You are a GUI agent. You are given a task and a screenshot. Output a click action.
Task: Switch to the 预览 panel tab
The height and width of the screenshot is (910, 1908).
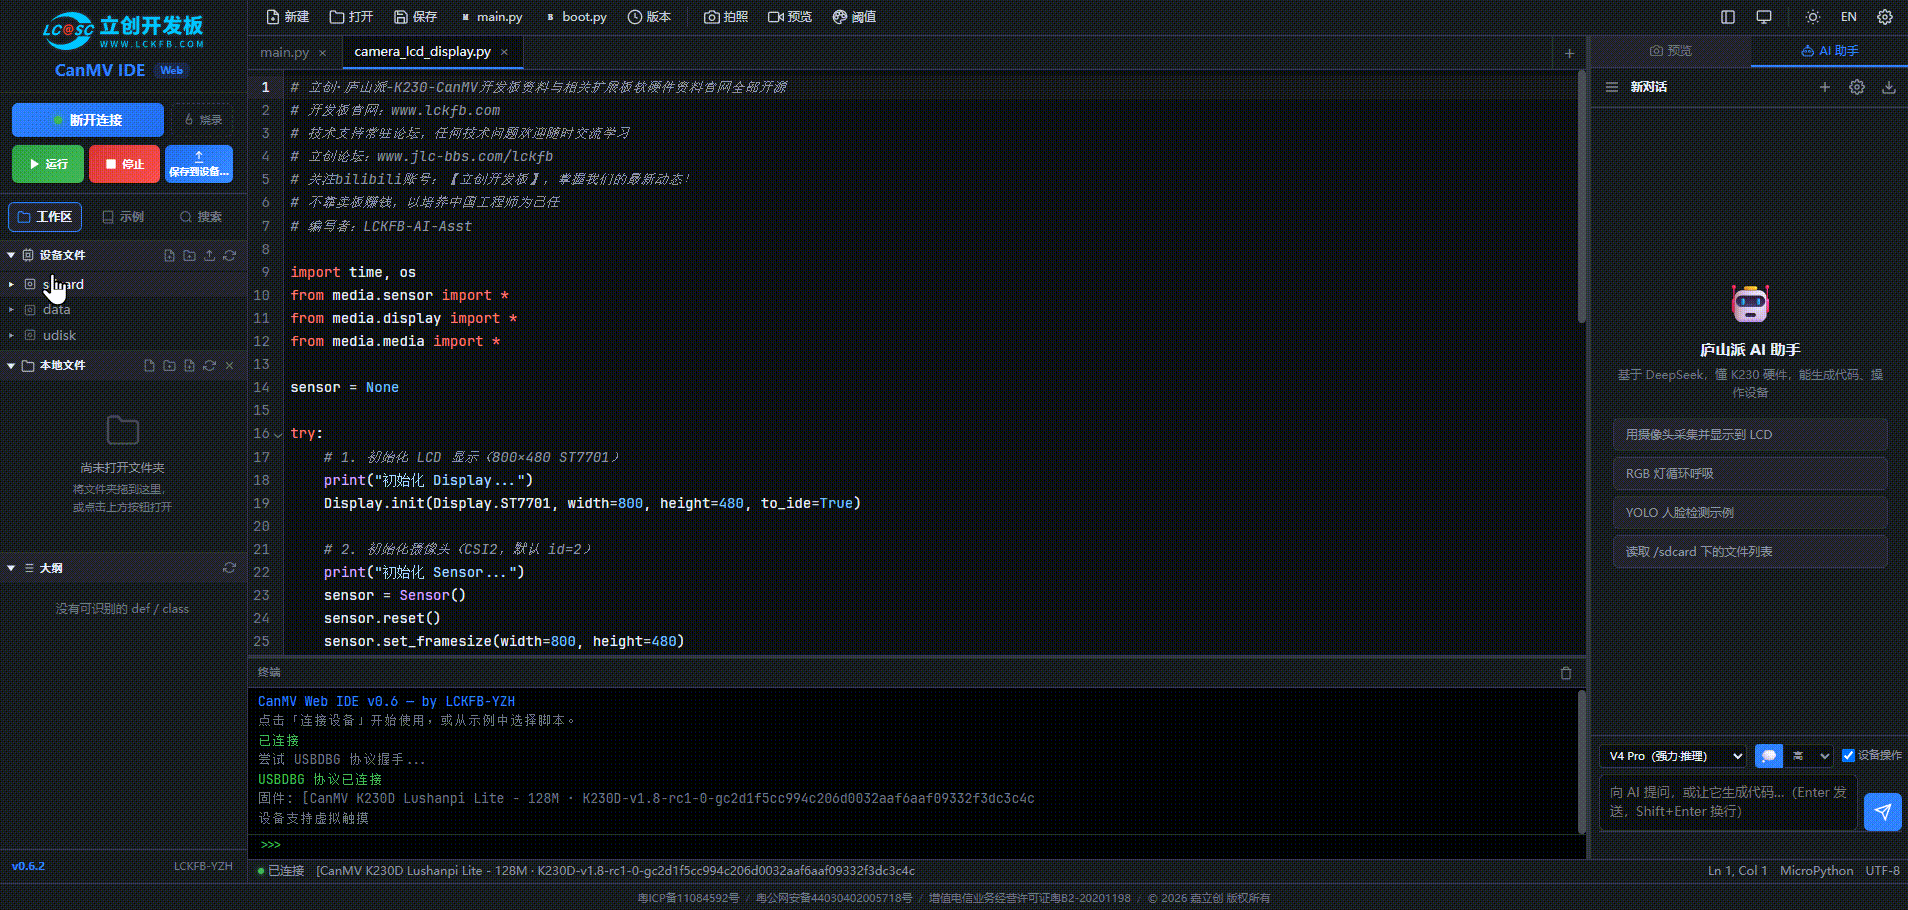click(x=1671, y=51)
